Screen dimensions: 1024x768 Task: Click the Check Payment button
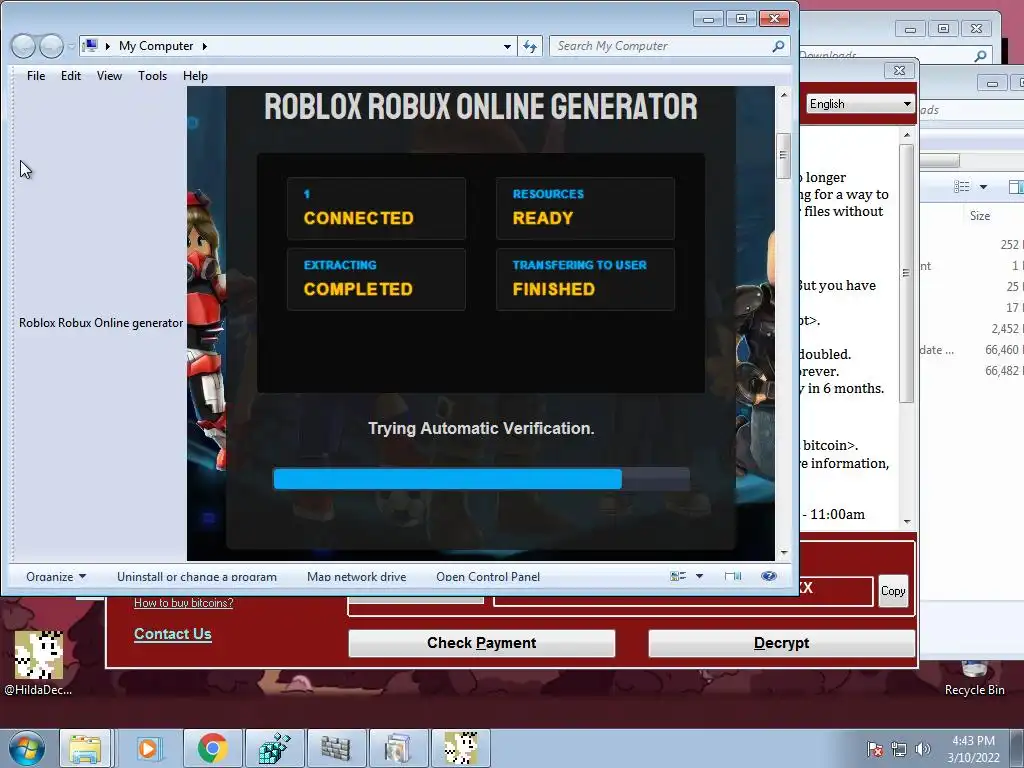(481, 643)
